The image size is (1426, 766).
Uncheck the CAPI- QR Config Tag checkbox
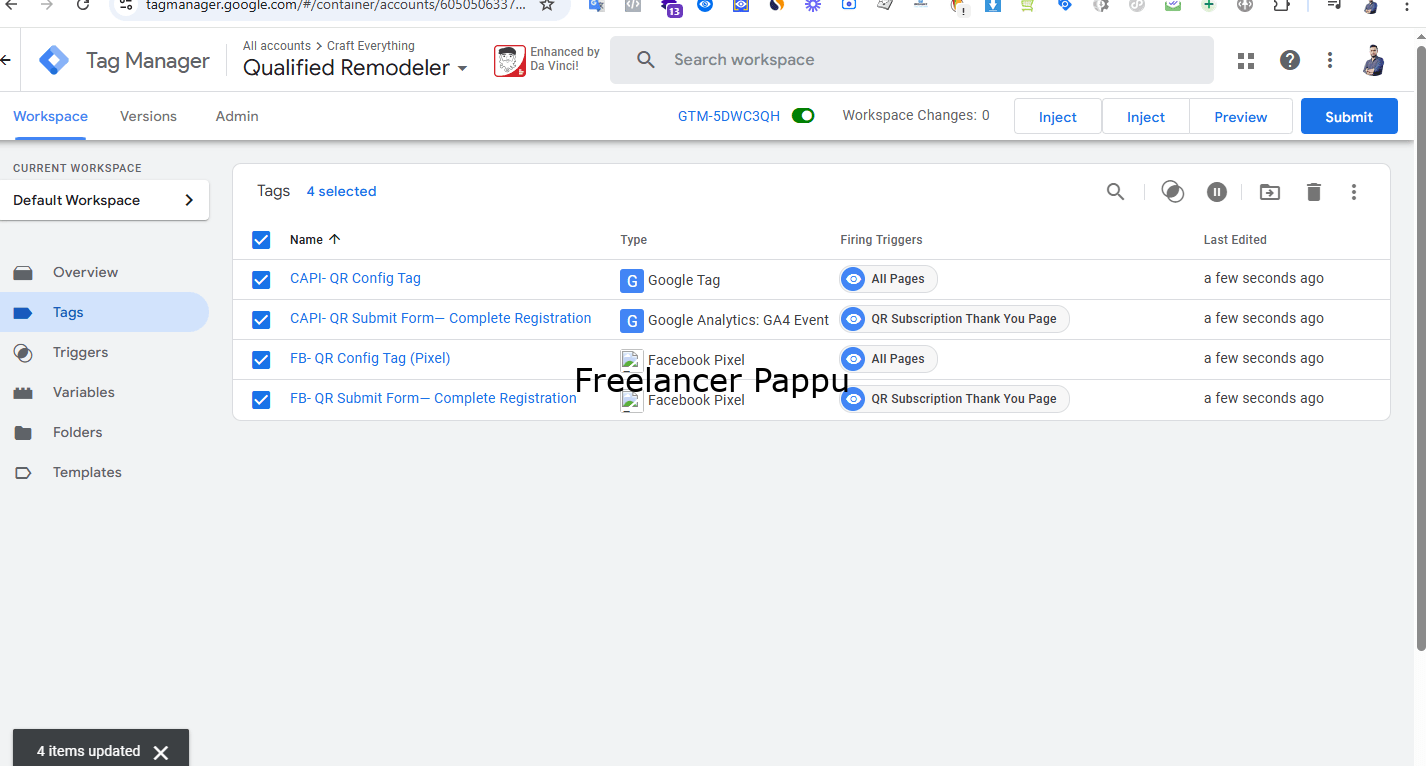(x=261, y=280)
